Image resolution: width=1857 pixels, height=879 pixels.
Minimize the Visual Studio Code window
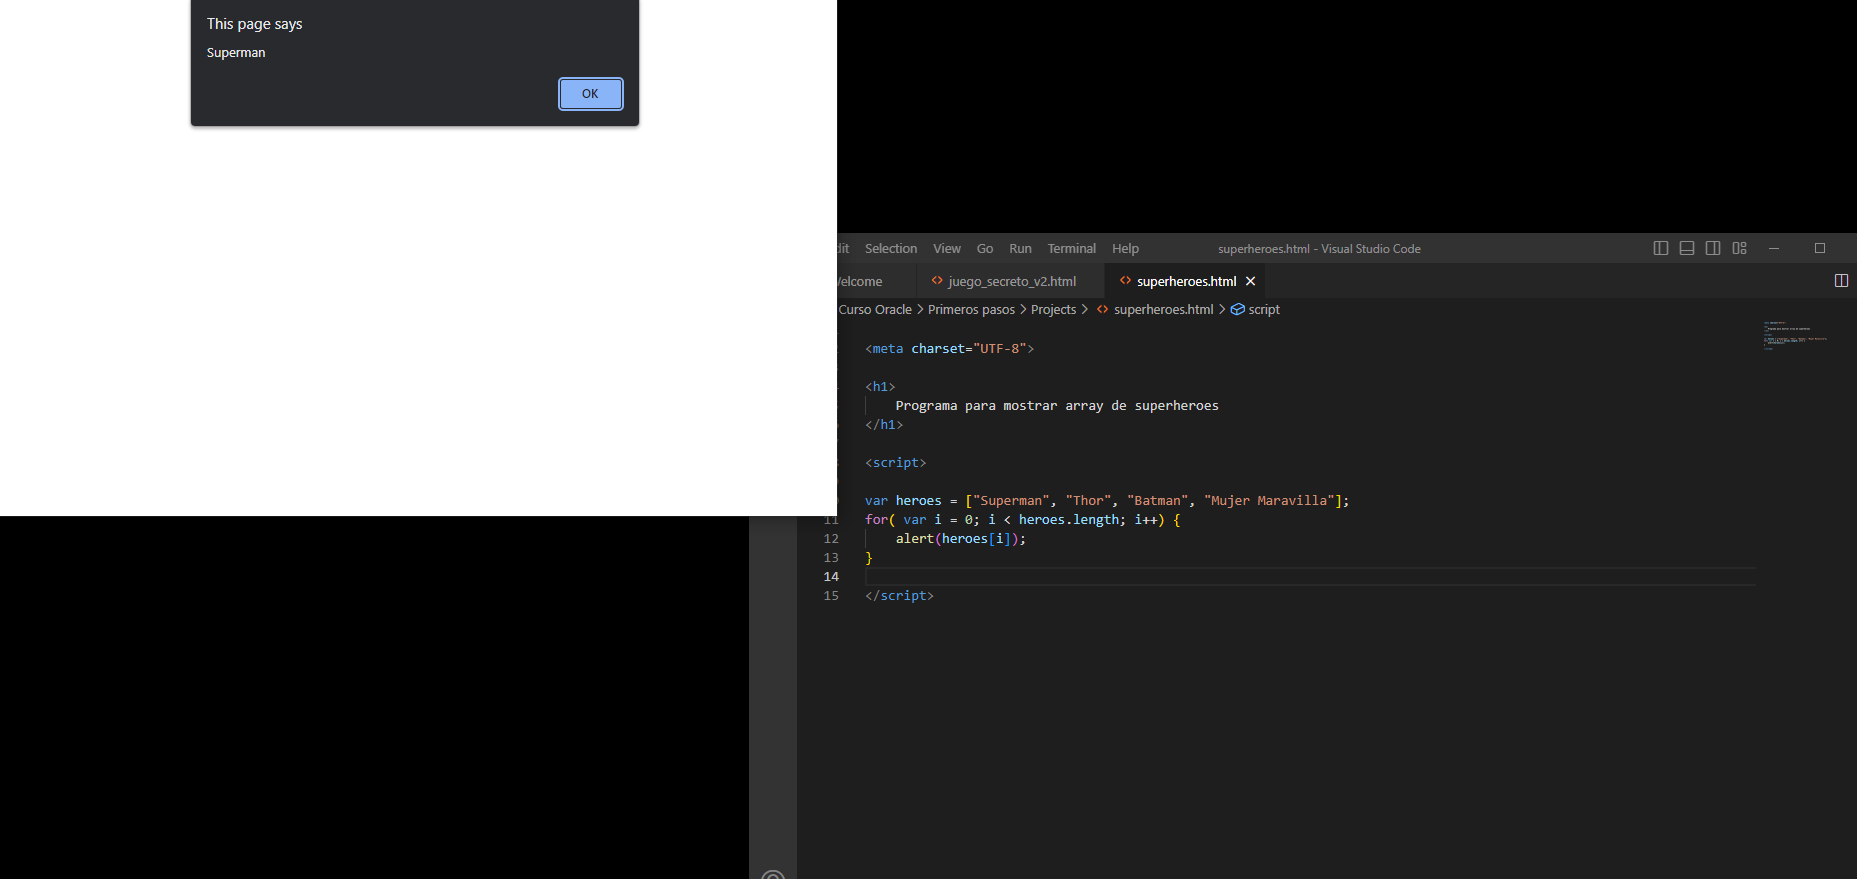[x=1774, y=248]
